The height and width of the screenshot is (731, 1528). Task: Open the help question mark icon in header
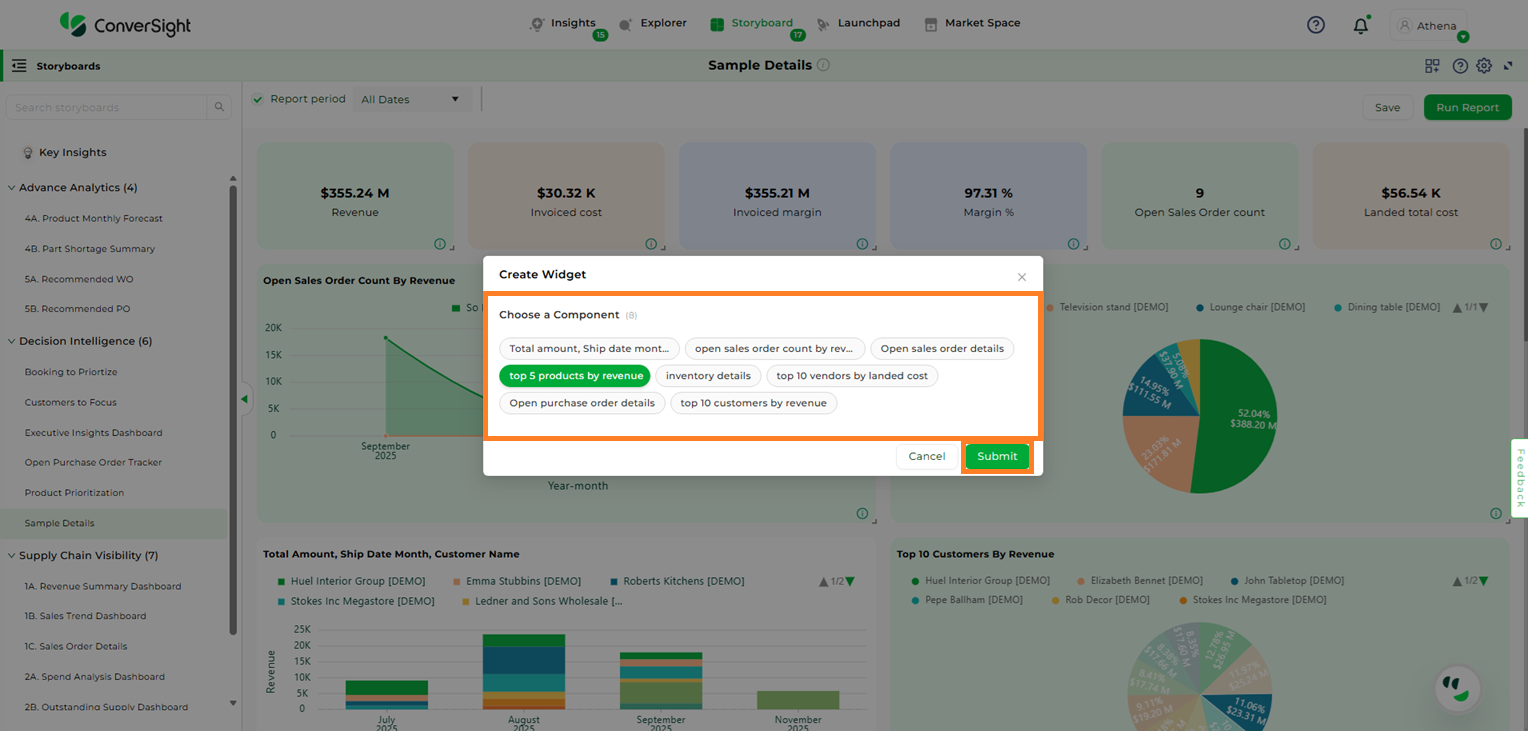(1316, 25)
